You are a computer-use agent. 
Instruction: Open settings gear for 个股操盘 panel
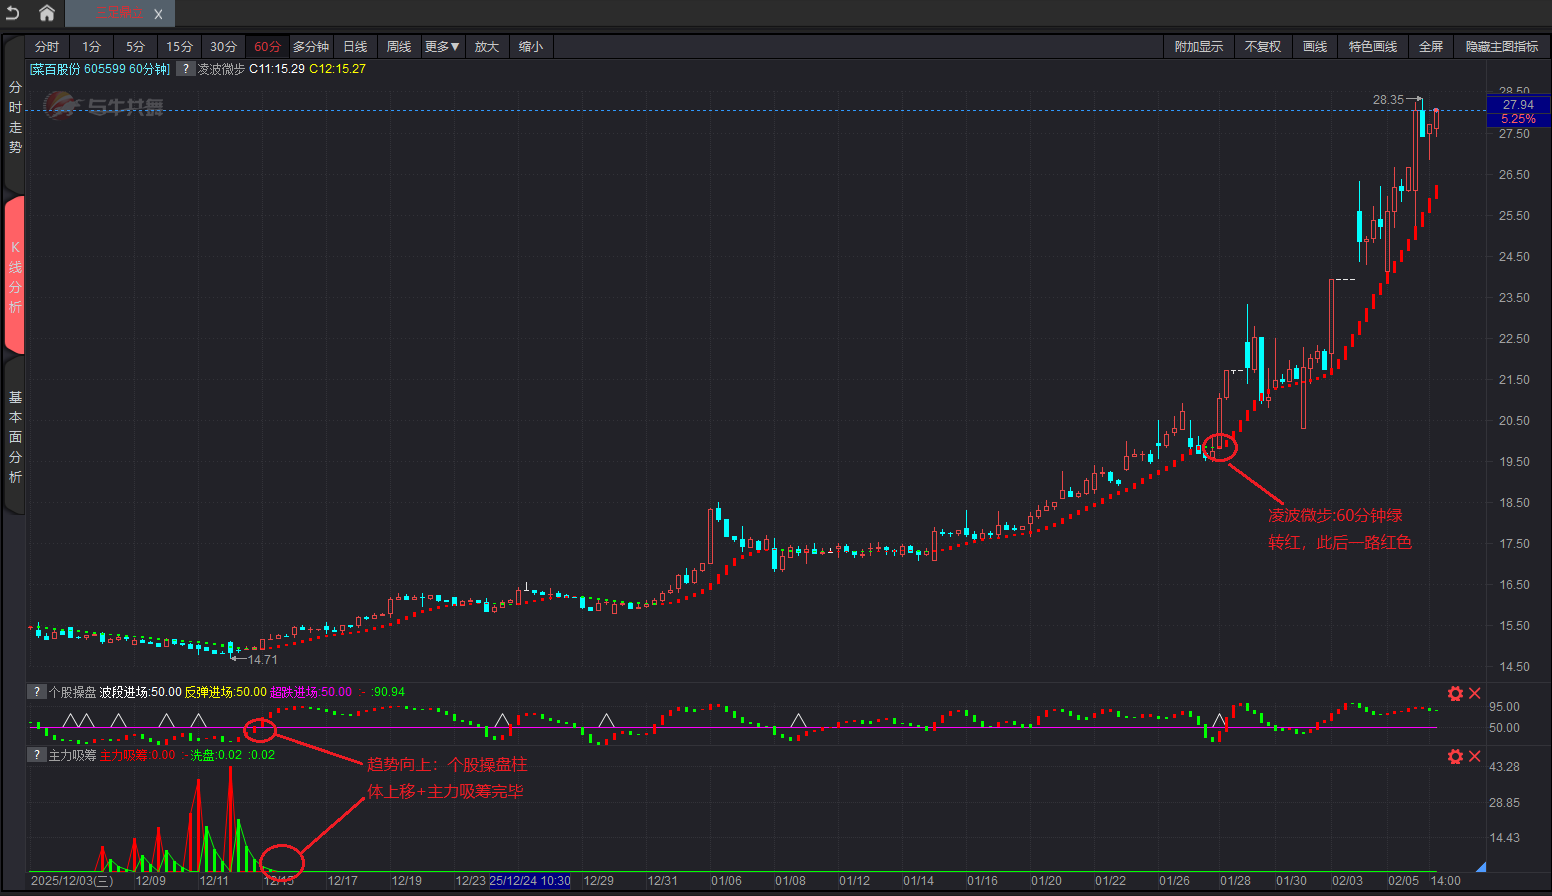pyautogui.click(x=1455, y=693)
